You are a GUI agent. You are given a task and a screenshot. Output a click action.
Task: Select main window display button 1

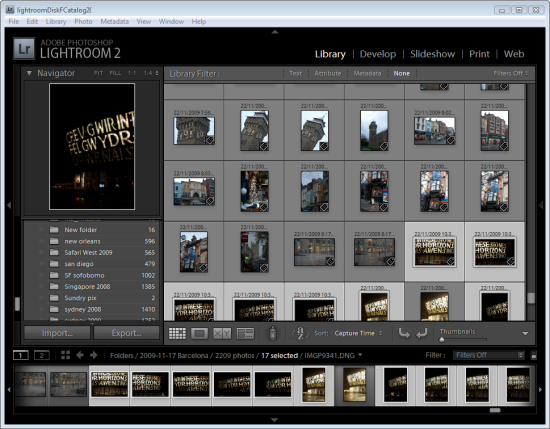click(21, 355)
